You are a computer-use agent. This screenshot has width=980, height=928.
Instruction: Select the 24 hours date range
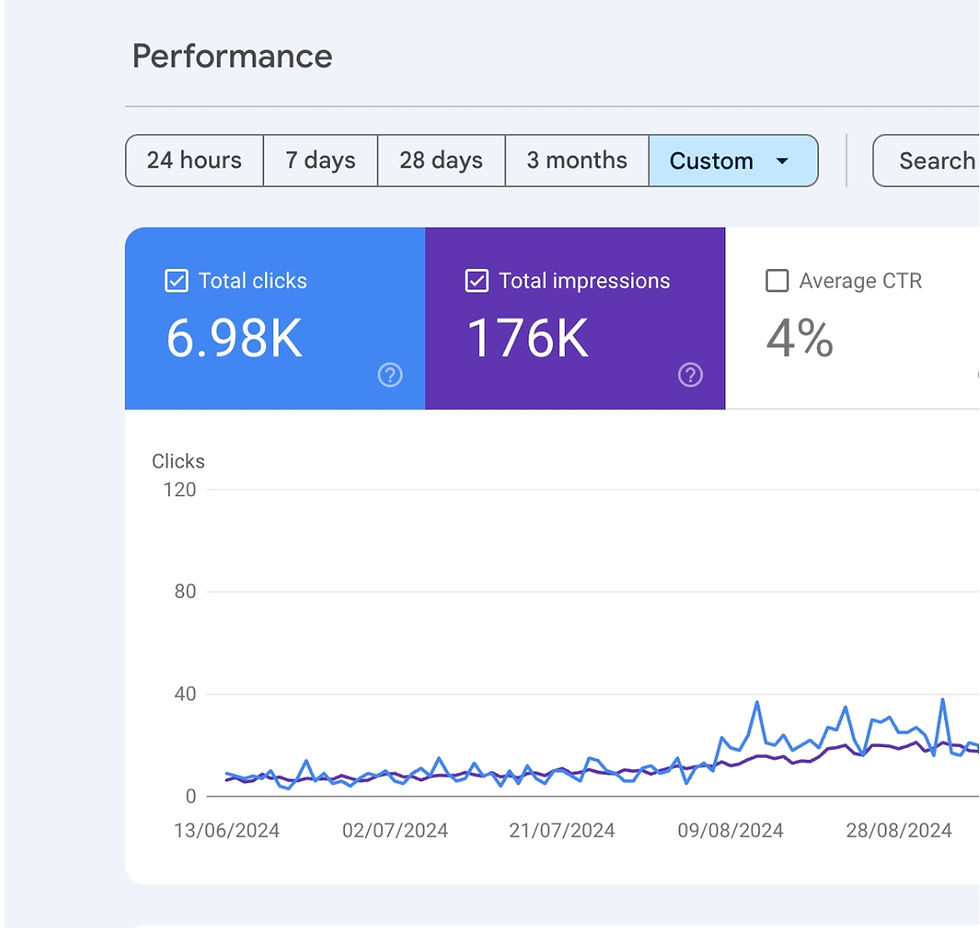click(194, 161)
